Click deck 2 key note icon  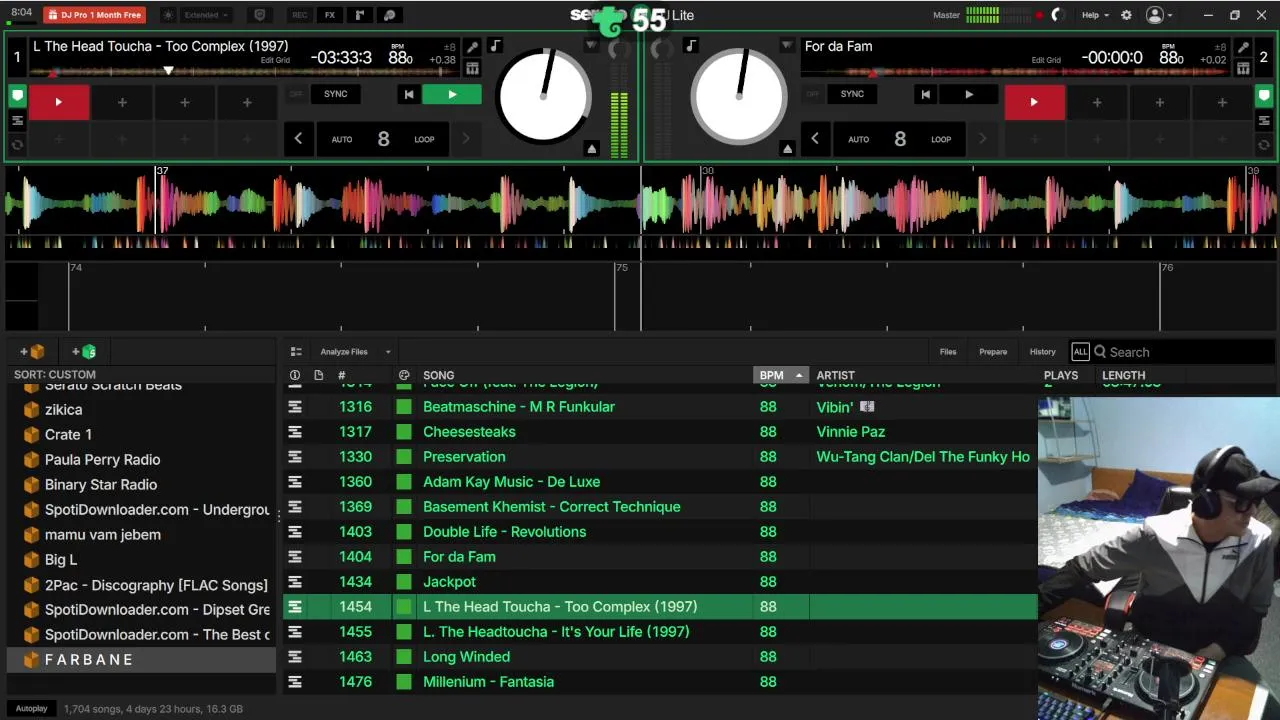click(x=691, y=46)
